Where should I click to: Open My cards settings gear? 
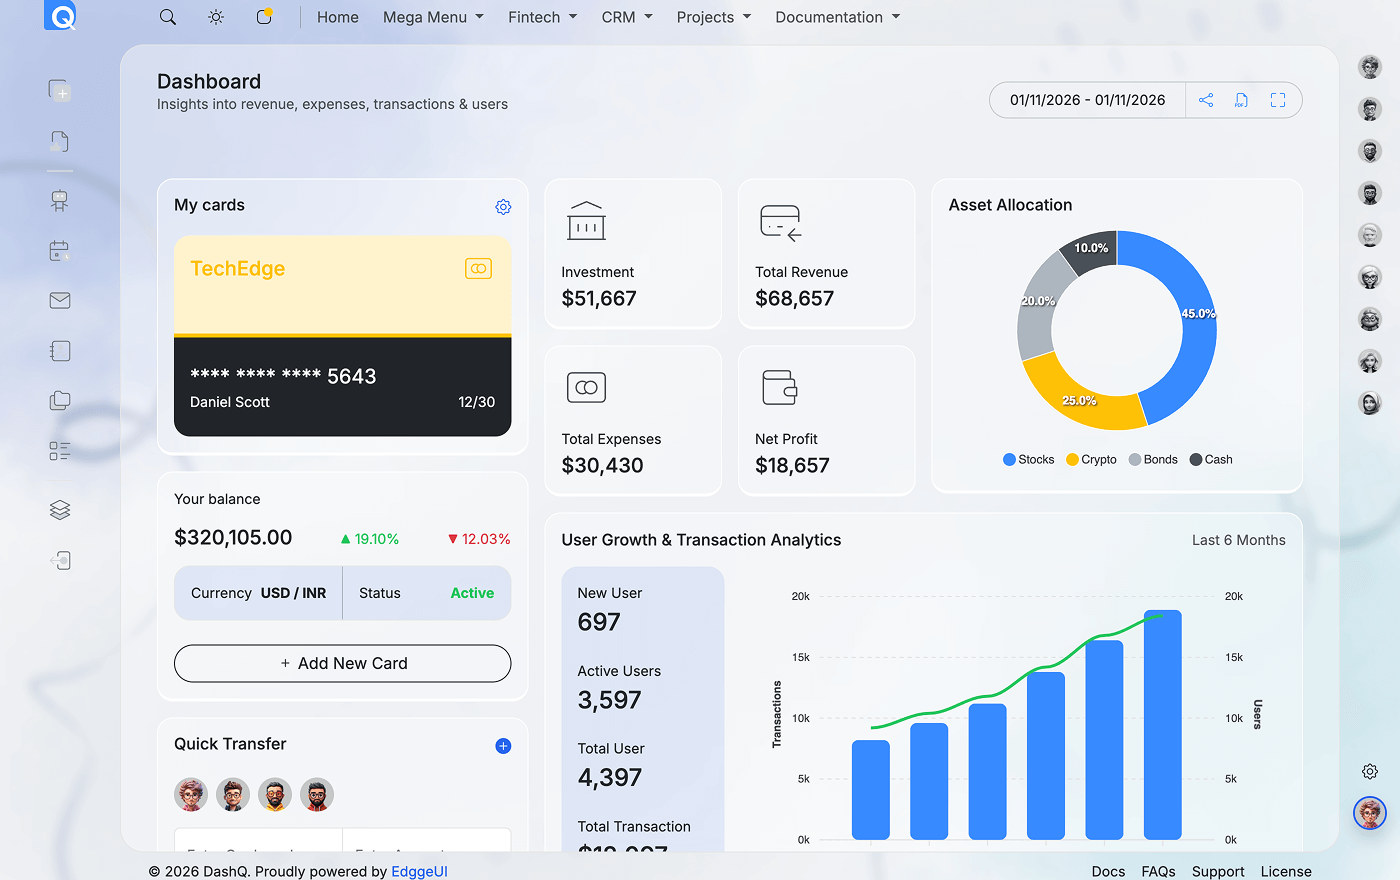[503, 207]
